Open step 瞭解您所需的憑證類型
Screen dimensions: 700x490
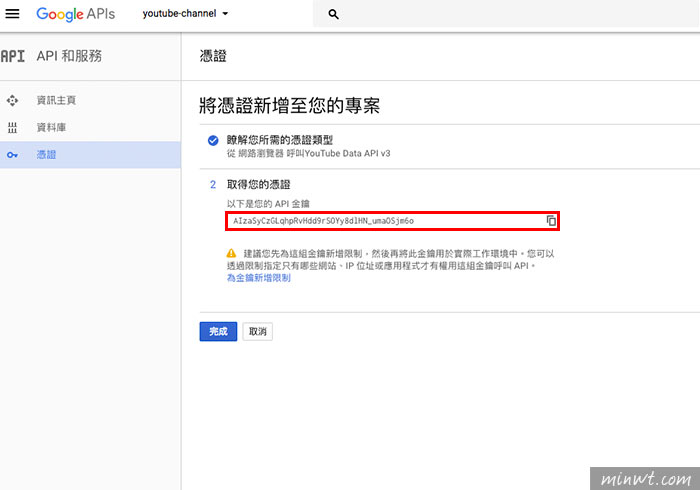(280, 140)
